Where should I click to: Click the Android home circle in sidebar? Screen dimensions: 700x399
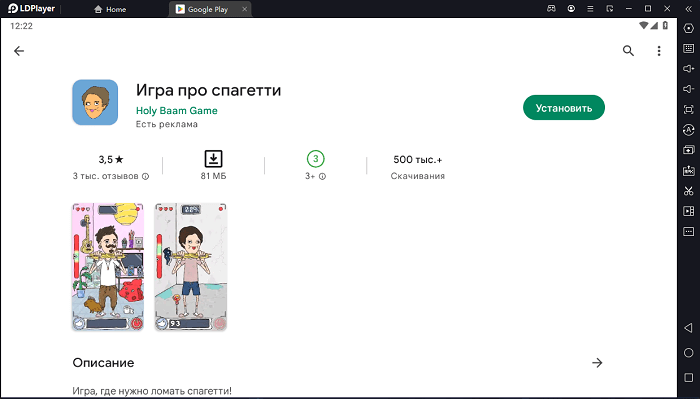(x=688, y=353)
